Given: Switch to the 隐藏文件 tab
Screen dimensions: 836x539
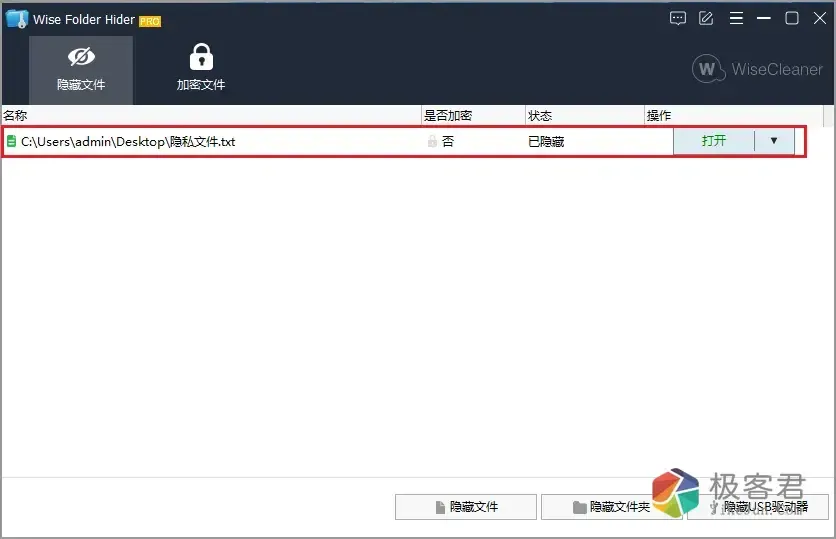Looking at the screenshot, I should (x=81, y=70).
